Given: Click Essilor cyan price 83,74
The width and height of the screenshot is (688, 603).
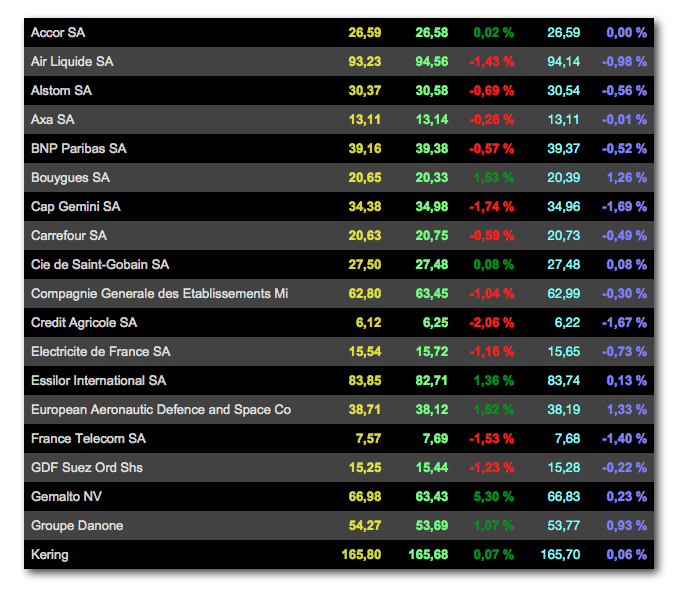Looking at the screenshot, I should point(563,380).
